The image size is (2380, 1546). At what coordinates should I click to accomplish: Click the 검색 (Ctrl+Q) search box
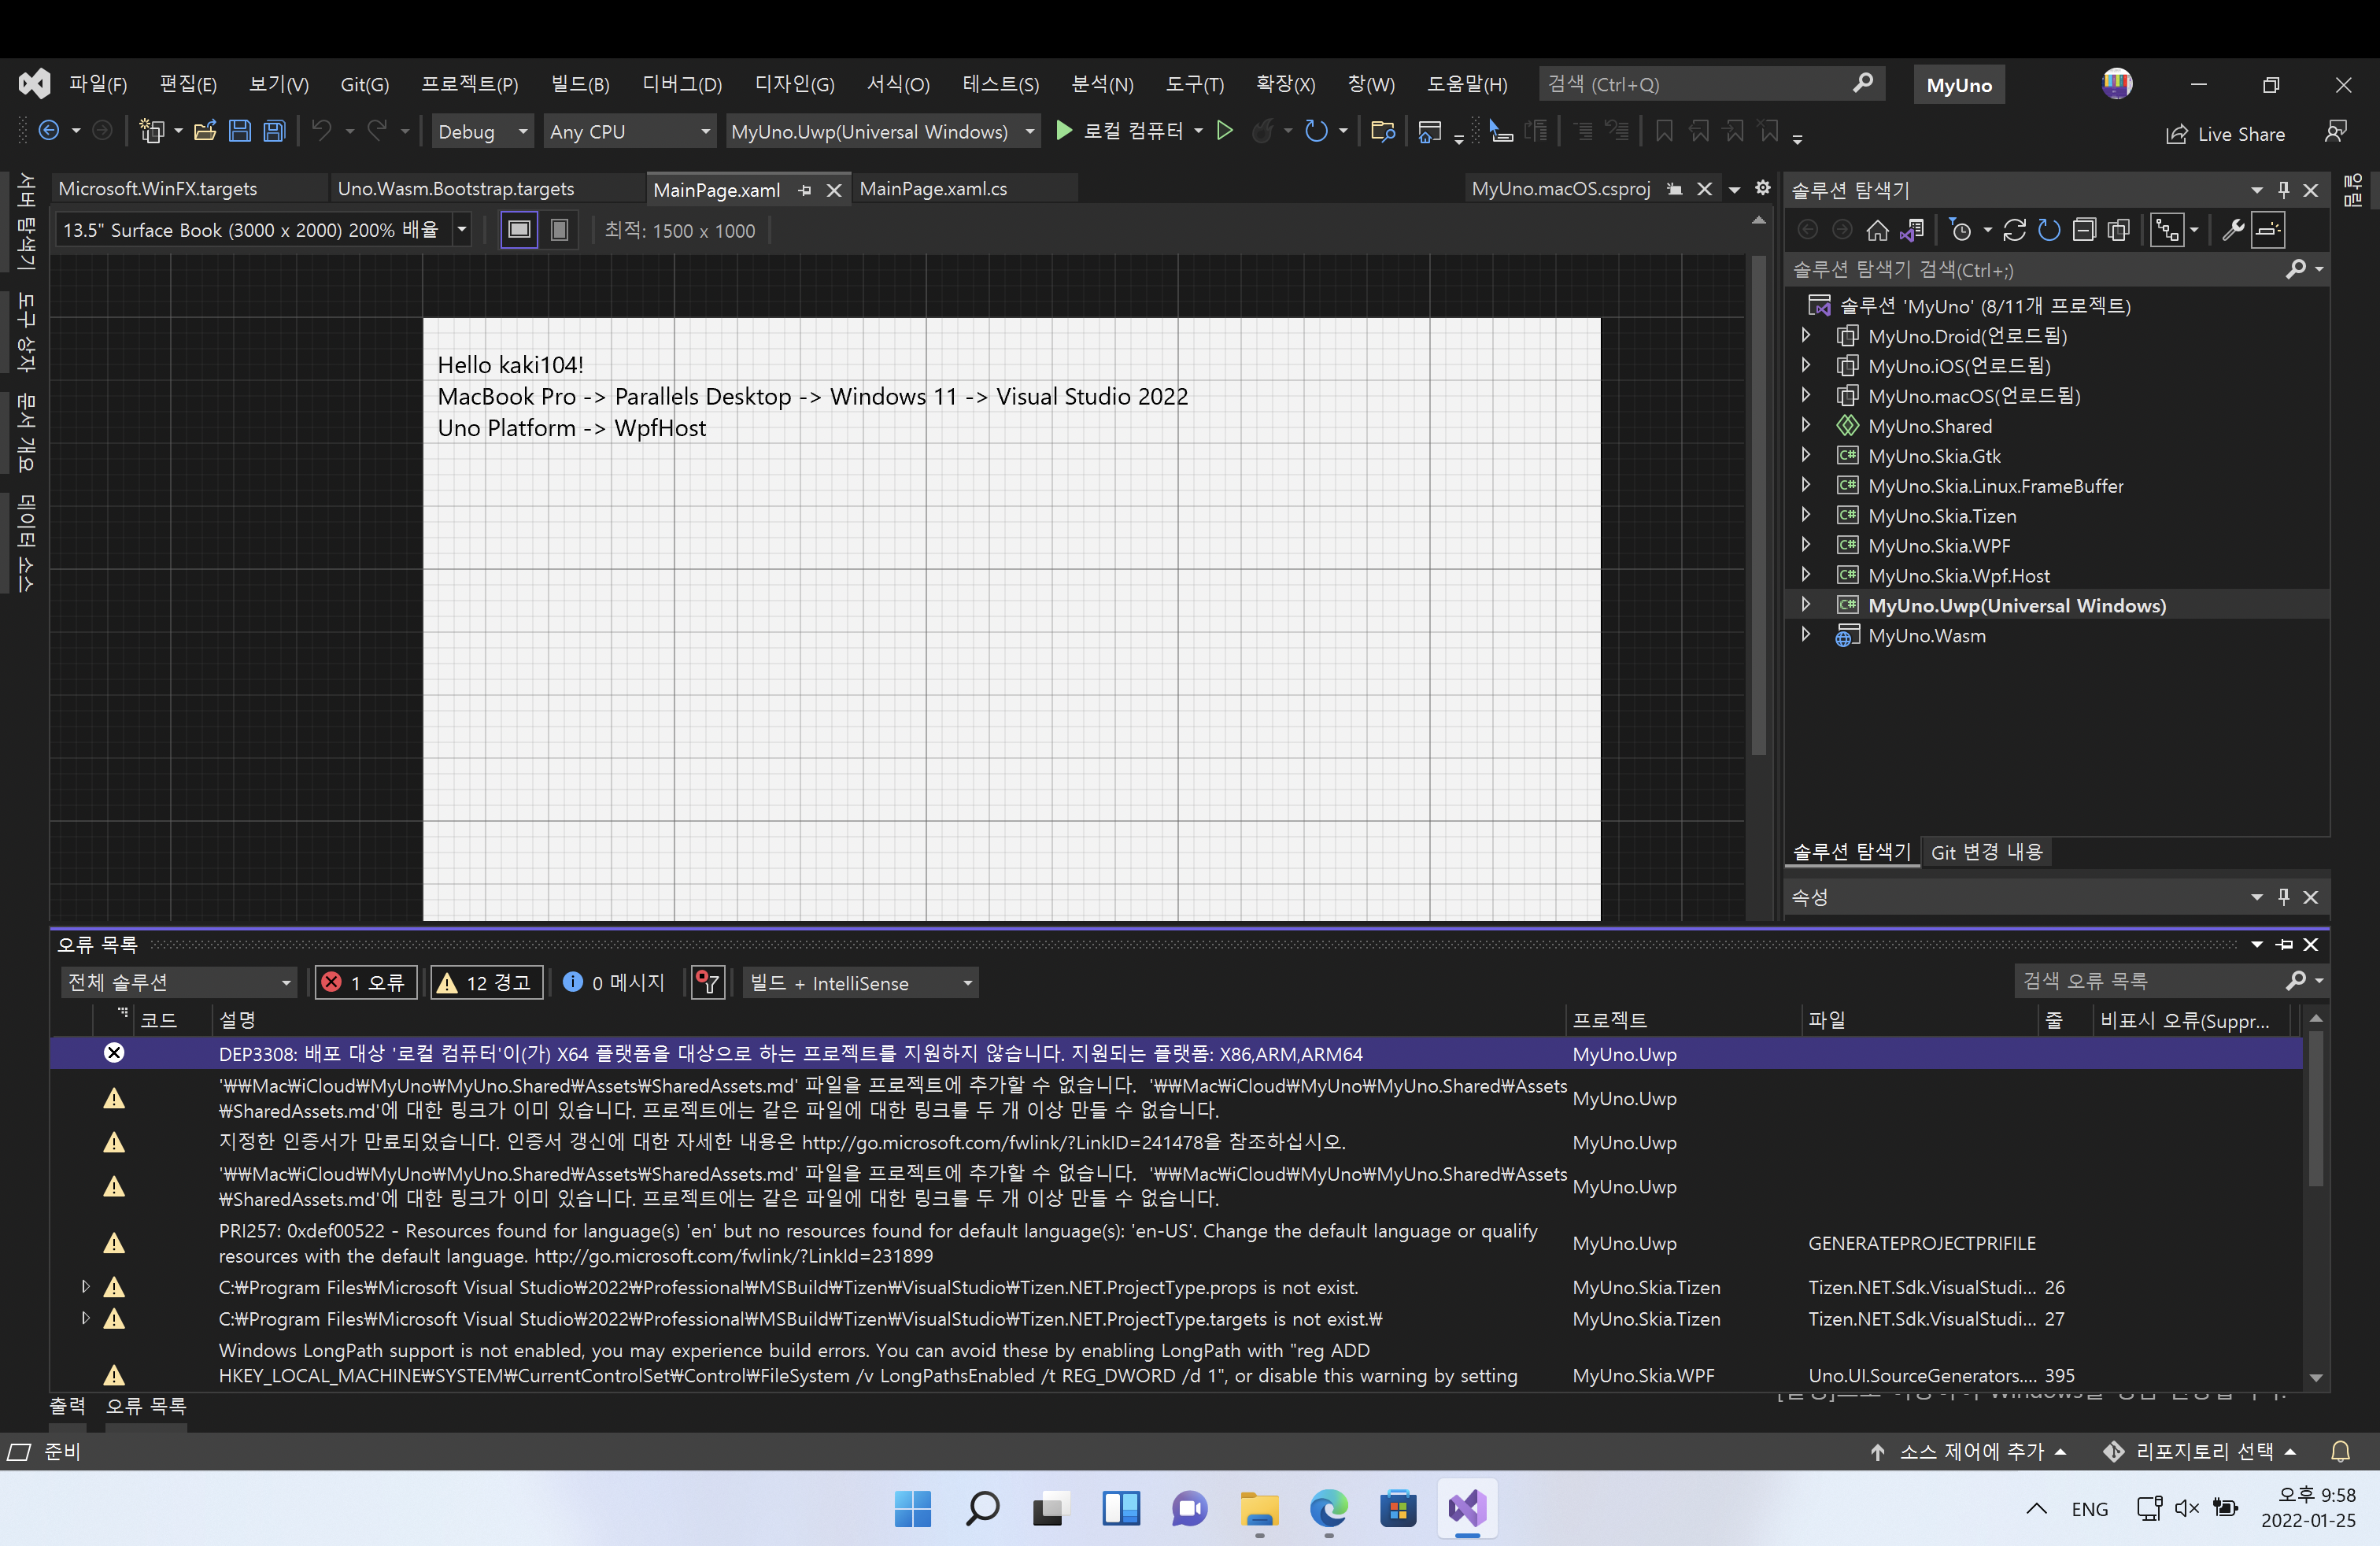click(x=1695, y=84)
